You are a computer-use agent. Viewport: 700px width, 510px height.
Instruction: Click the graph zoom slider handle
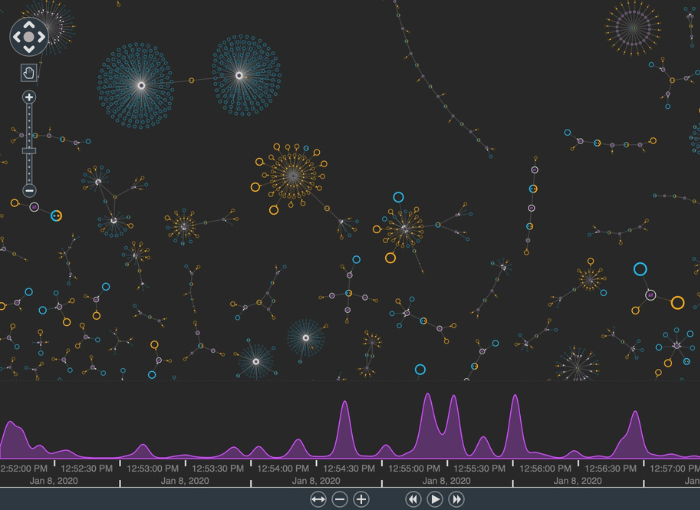tap(29, 150)
